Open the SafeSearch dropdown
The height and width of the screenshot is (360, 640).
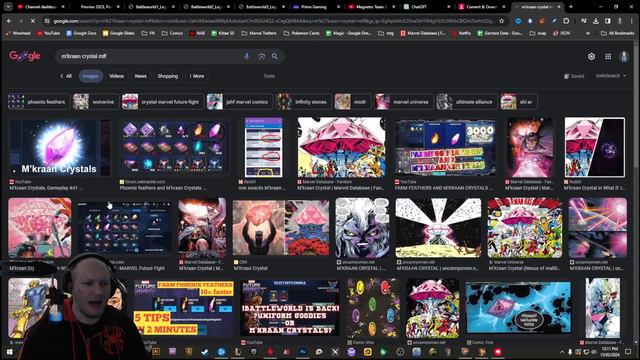pyautogui.click(x=611, y=76)
